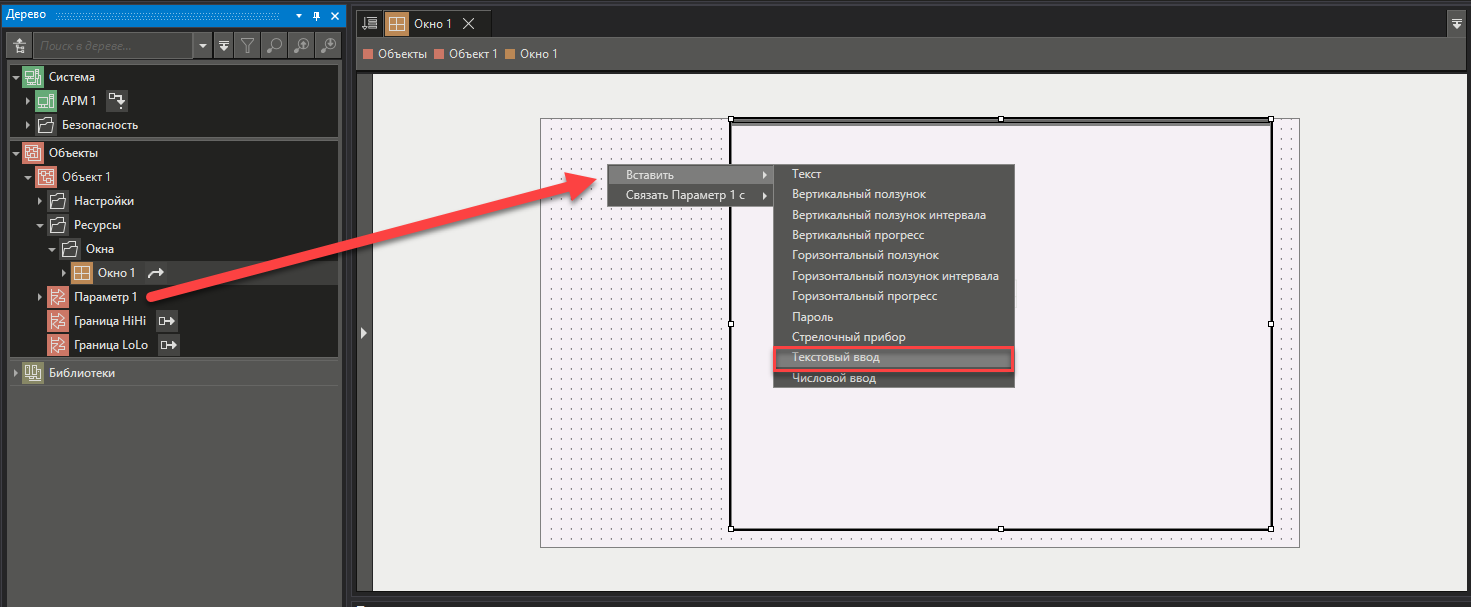Screen dimensions: 1471x607
Task: Expand the Библиотеки tree node
Action: click(16, 373)
